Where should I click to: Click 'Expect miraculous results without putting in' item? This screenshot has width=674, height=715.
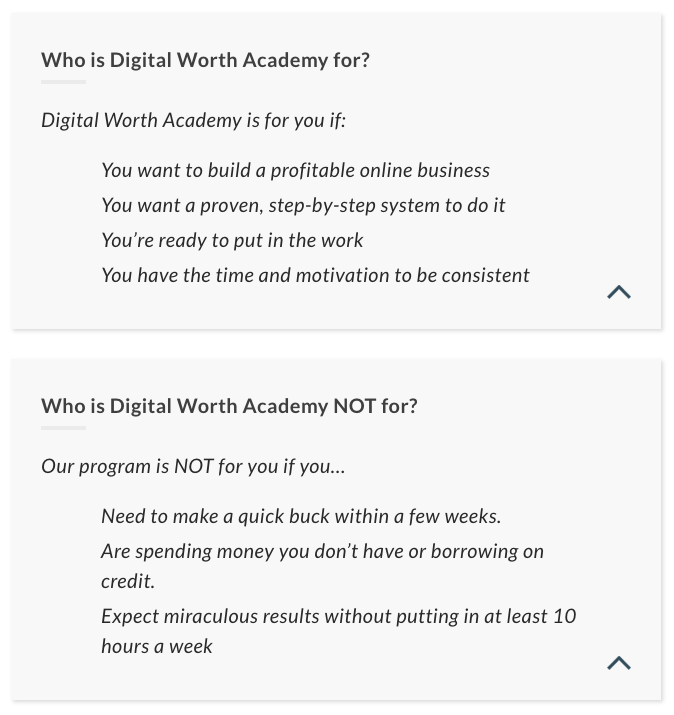click(x=338, y=631)
